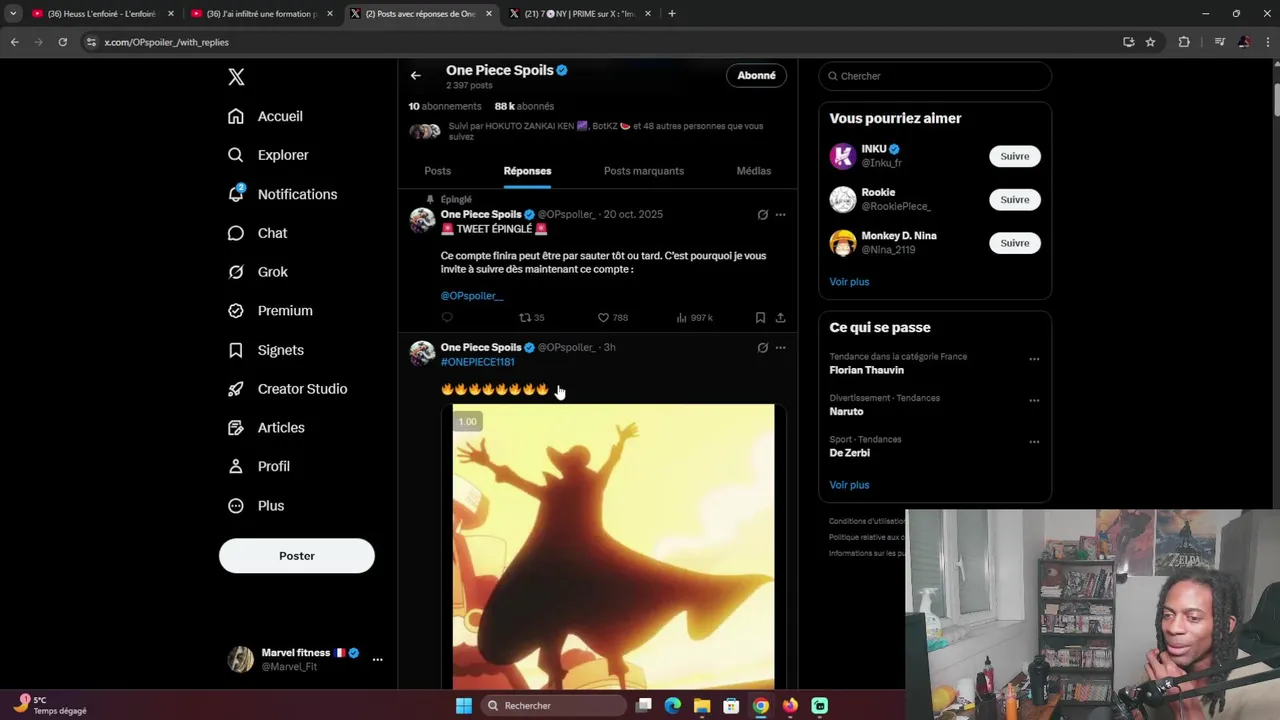Click the Abonné button

pyautogui.click(x=756, y=76)
